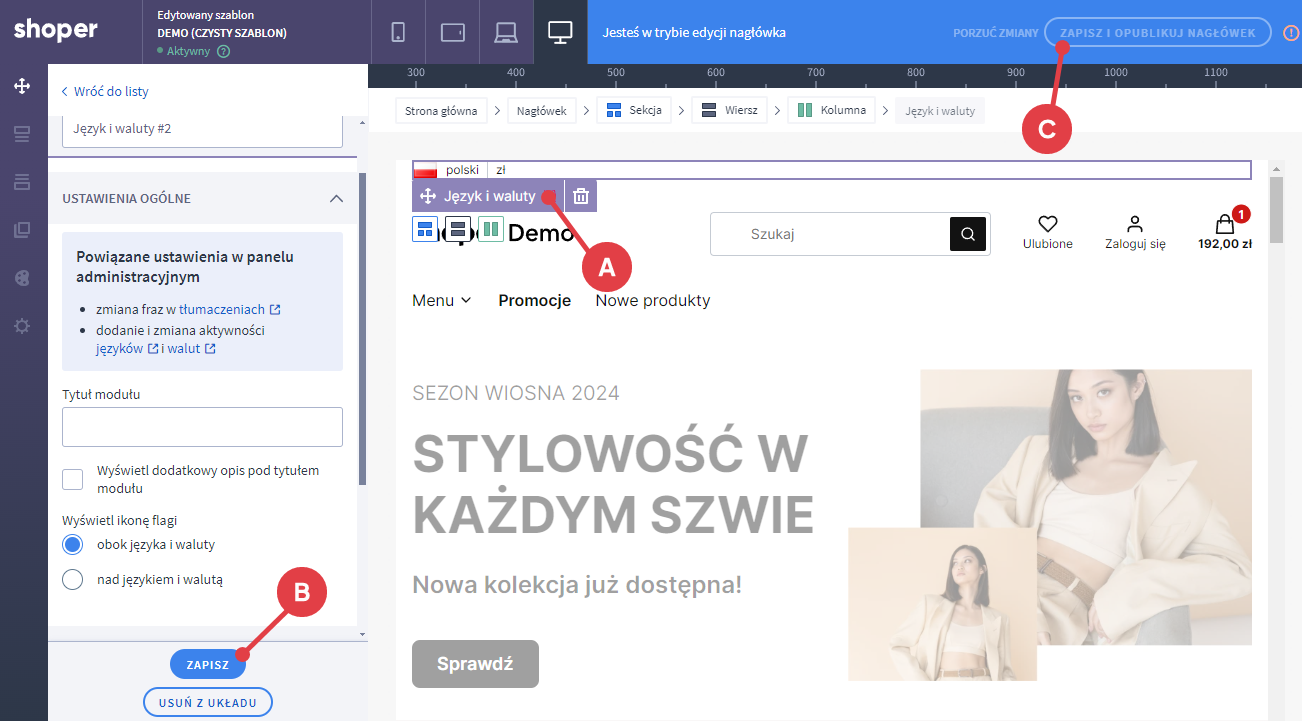Click Usuń z układu button
The height and width of the screenshot is (721, 1302).
pyautogui.click(x=208, y=703)
